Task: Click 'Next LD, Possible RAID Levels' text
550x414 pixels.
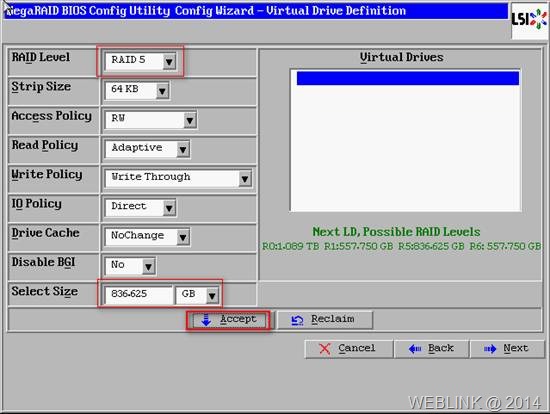Action: [396, 232]
